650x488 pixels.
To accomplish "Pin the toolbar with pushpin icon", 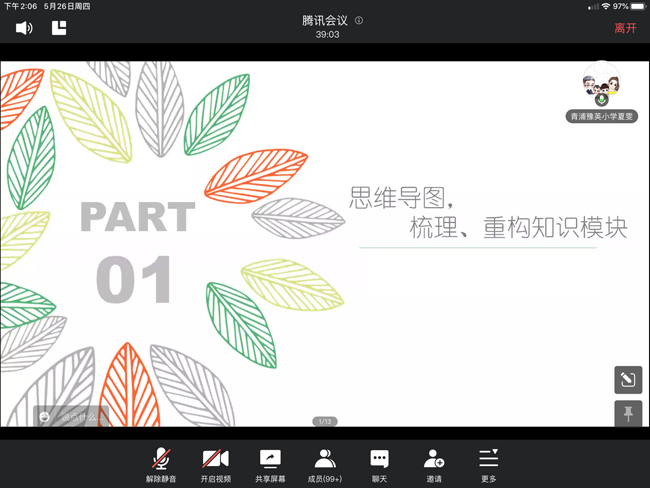I will pos(628,414).
